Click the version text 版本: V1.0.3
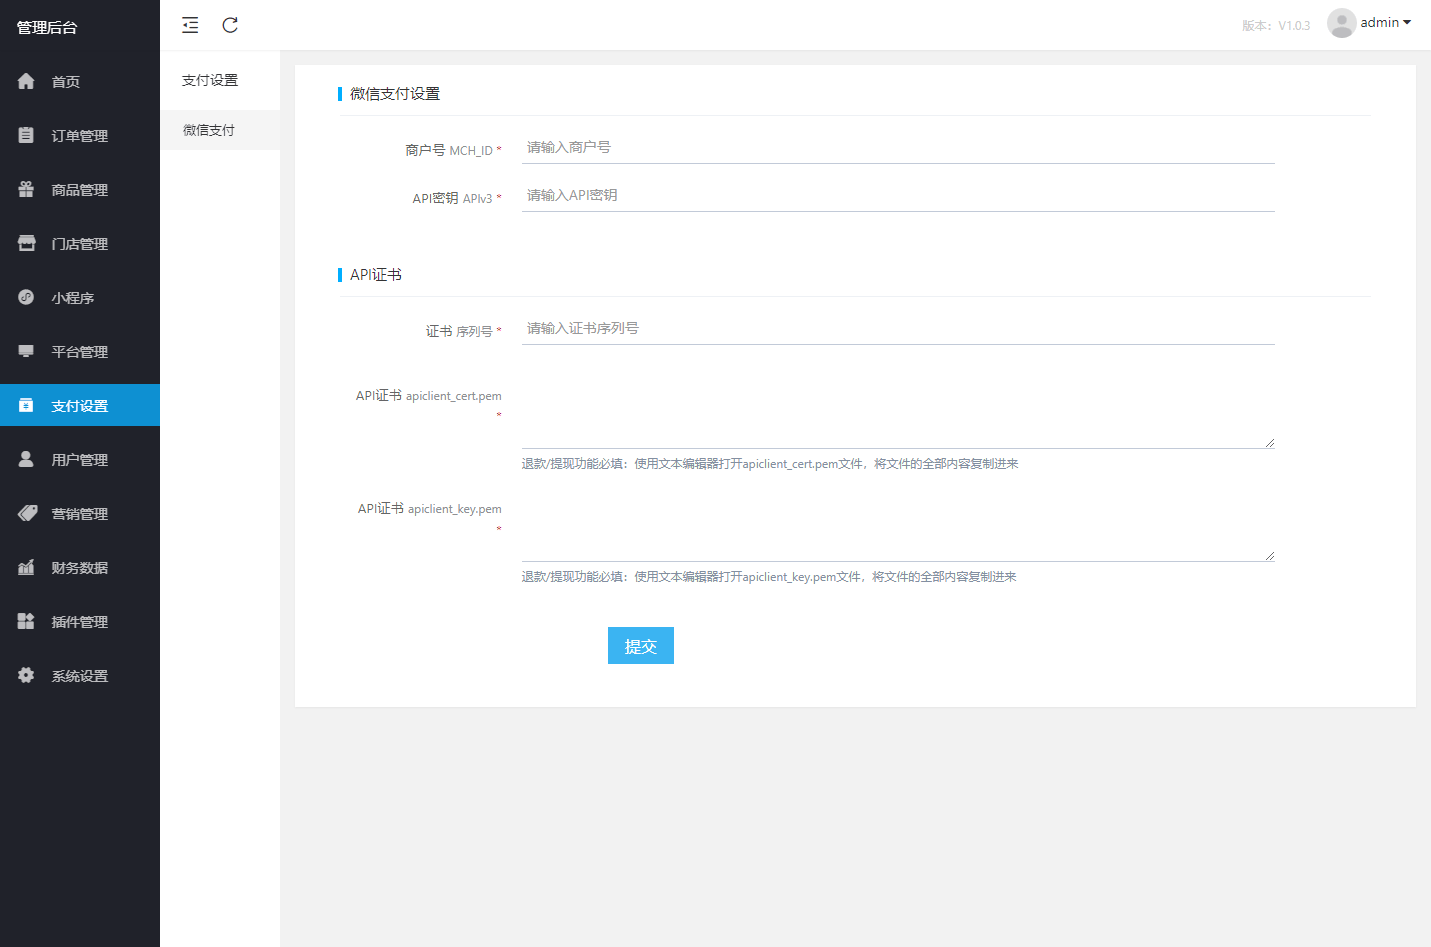The height and width of the screenshot is (947, 1431). click(x=1276, y=25)
